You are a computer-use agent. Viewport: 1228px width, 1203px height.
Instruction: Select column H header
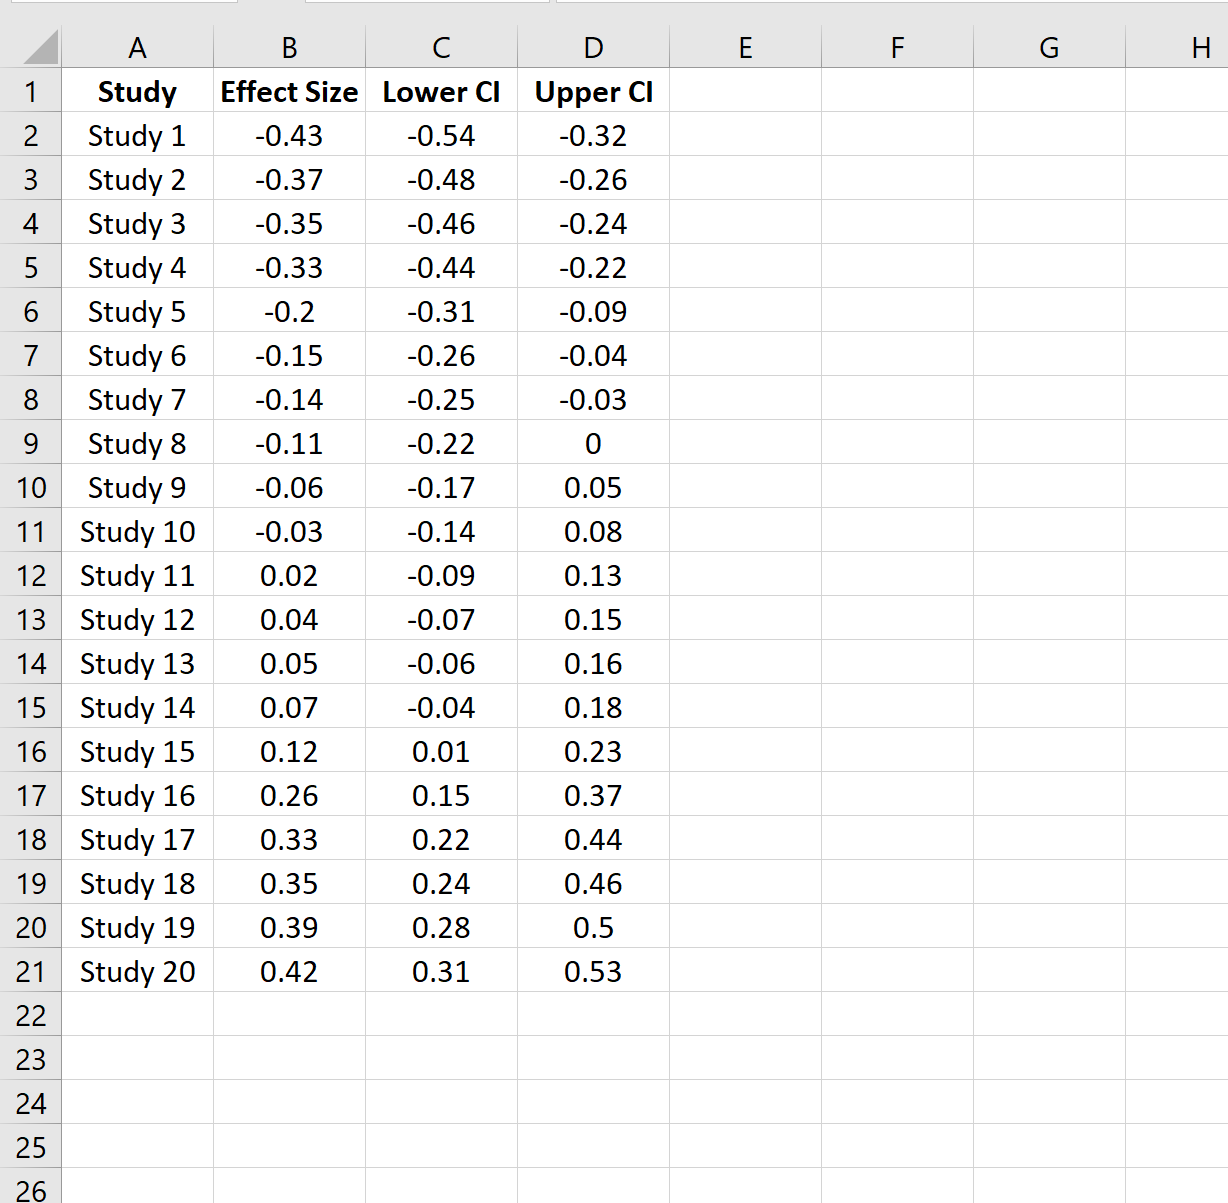(x=1200, y=47)
